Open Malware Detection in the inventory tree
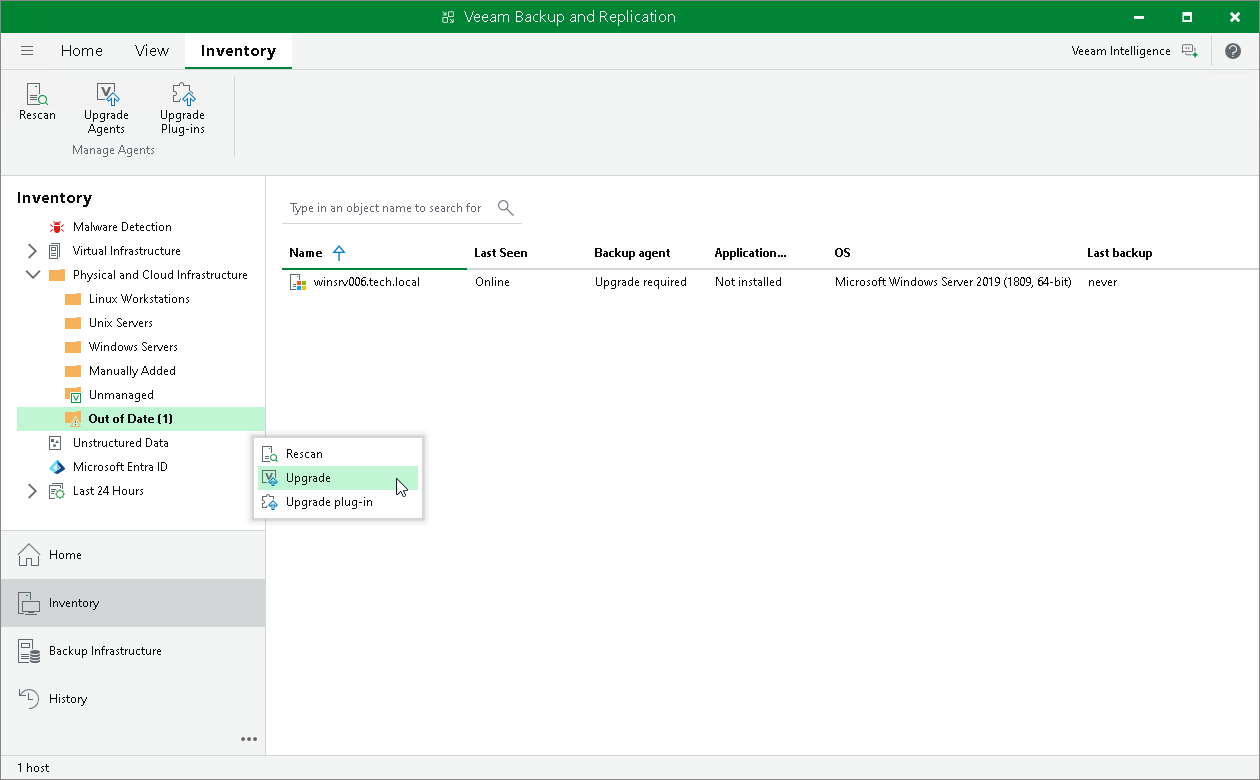 [122, 226]
